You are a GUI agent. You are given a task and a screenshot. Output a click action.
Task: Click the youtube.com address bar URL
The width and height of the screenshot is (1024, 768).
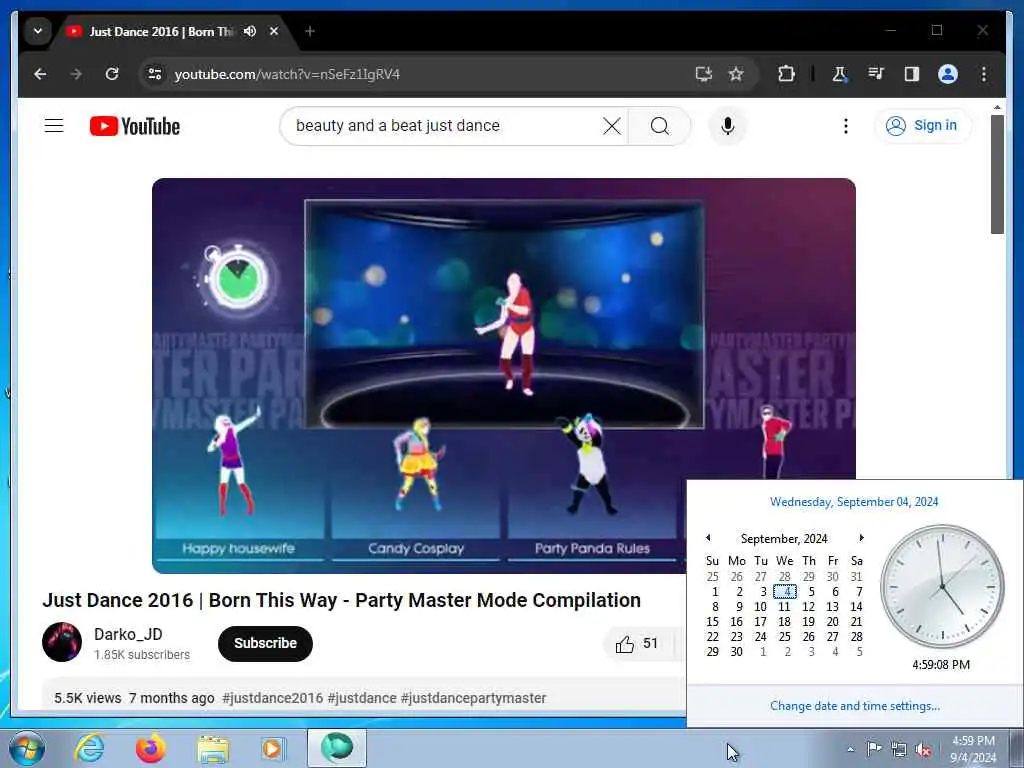287,74
